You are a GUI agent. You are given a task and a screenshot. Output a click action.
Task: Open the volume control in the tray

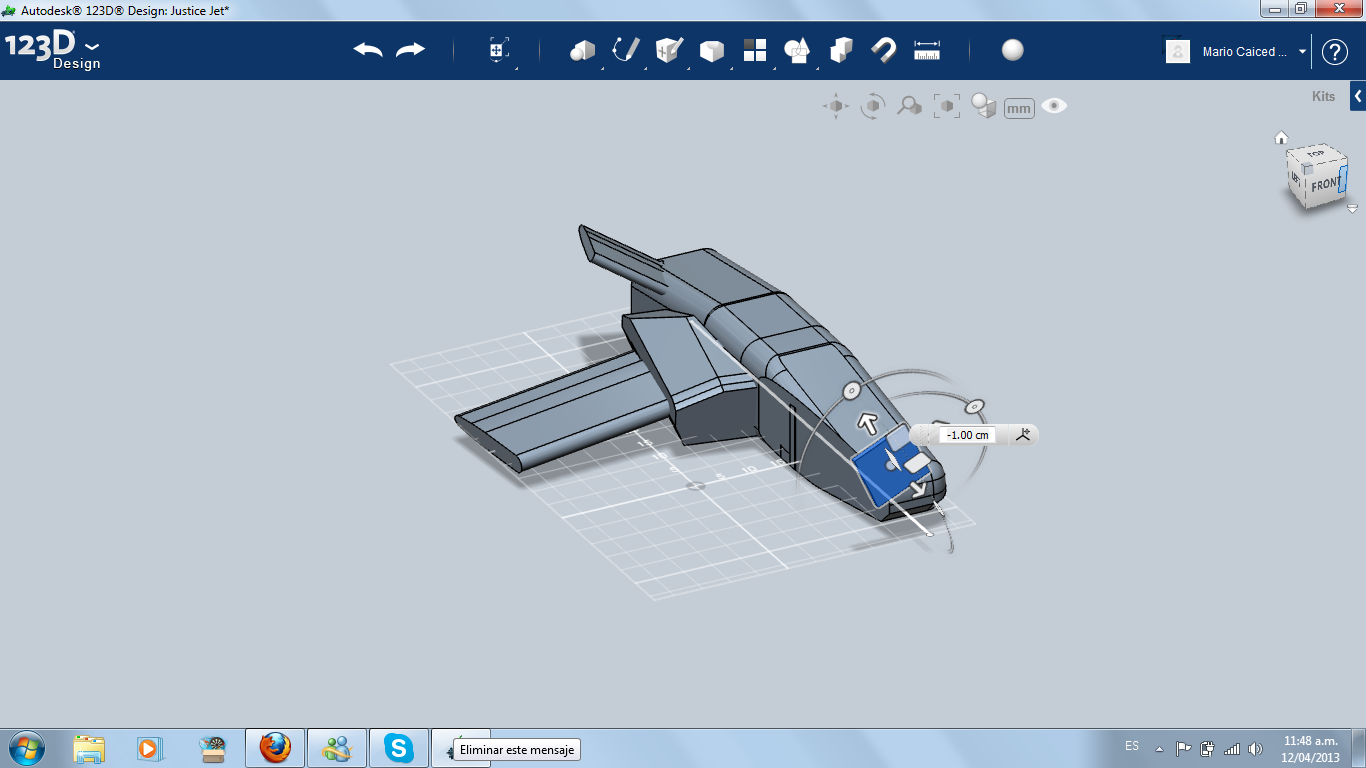point(1255,748)
